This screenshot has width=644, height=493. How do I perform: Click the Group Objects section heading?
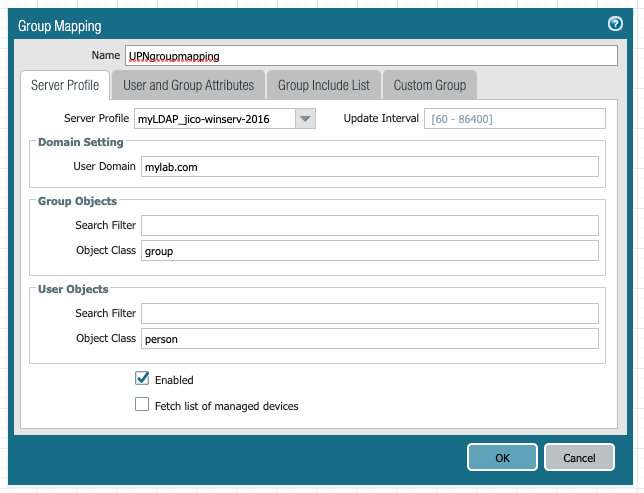(x=77, y=201)
